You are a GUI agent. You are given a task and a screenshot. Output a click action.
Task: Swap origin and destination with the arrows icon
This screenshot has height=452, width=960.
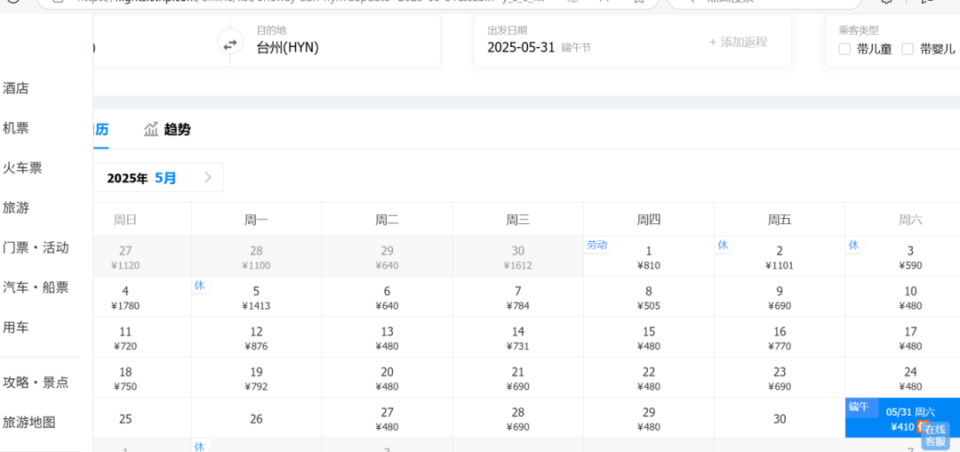coord(230,45)
